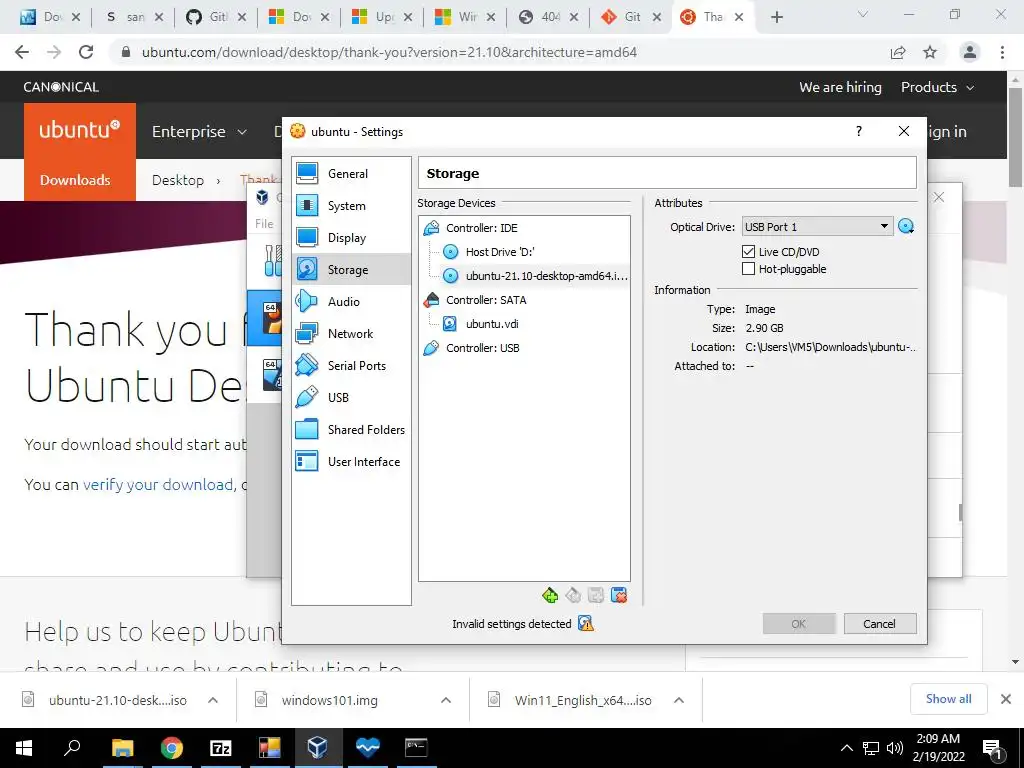1024x768 pixels.
Task: Open options arrow for Win11_English_x64 iso download
Action: [679, 700]
